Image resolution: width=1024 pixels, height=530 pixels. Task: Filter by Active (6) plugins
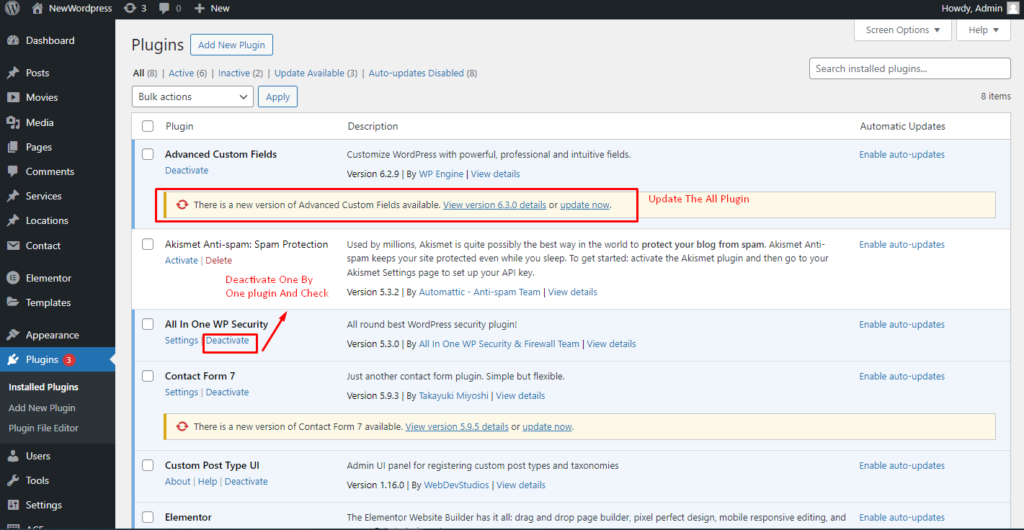point(187,73)
